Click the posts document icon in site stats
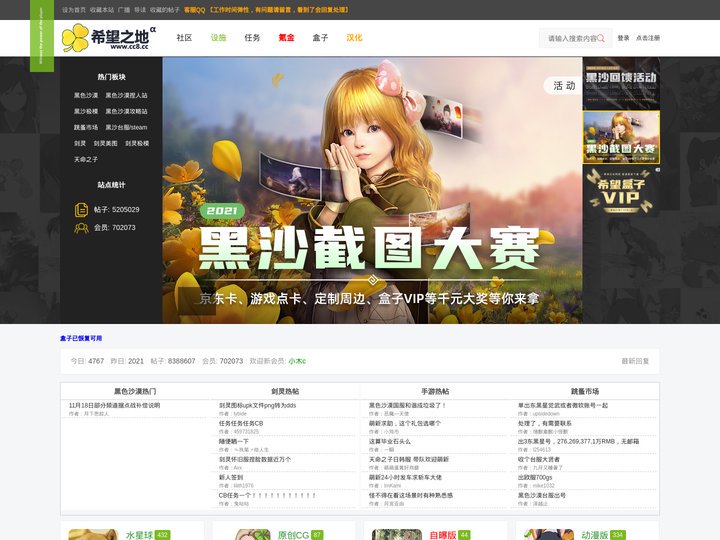Screen dimensions: 720x540 (81, 209)
